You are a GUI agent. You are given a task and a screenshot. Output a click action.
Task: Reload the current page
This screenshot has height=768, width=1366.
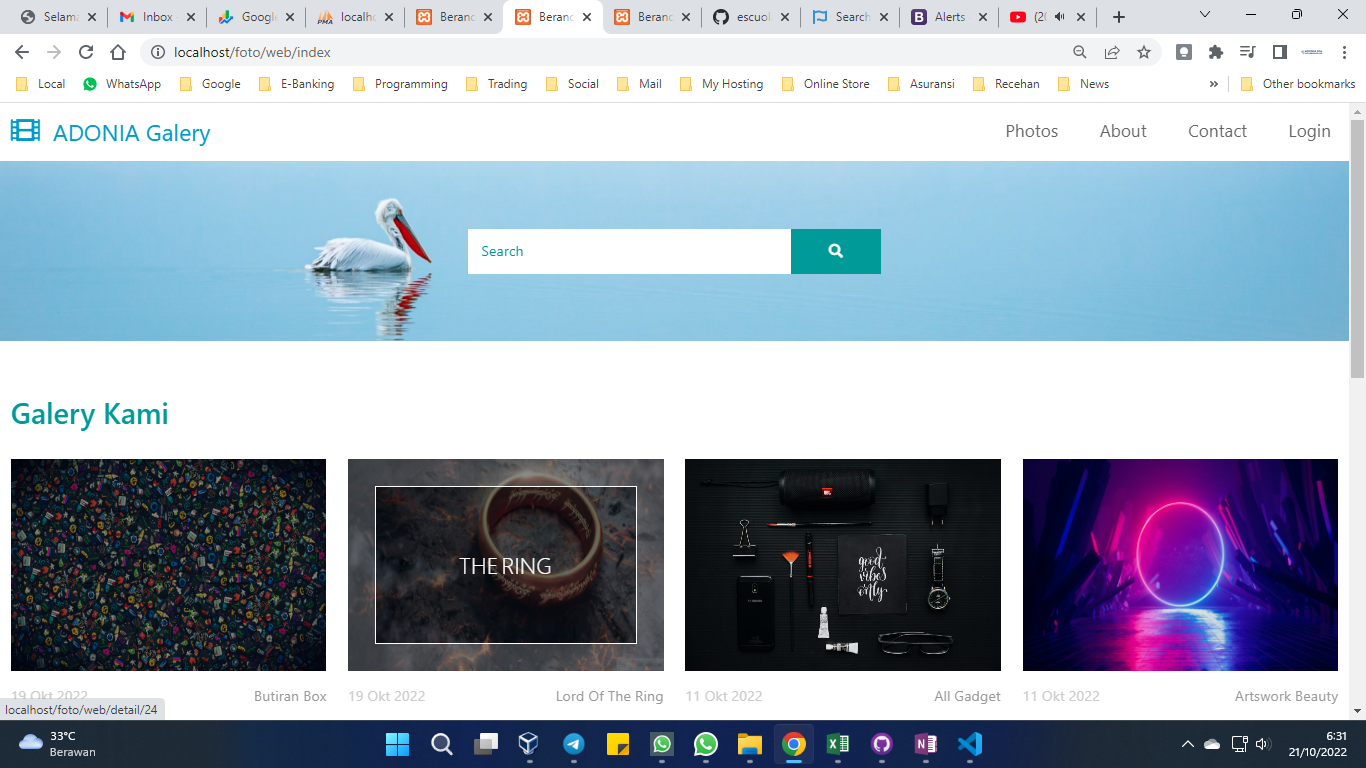(x=86, y=52)
